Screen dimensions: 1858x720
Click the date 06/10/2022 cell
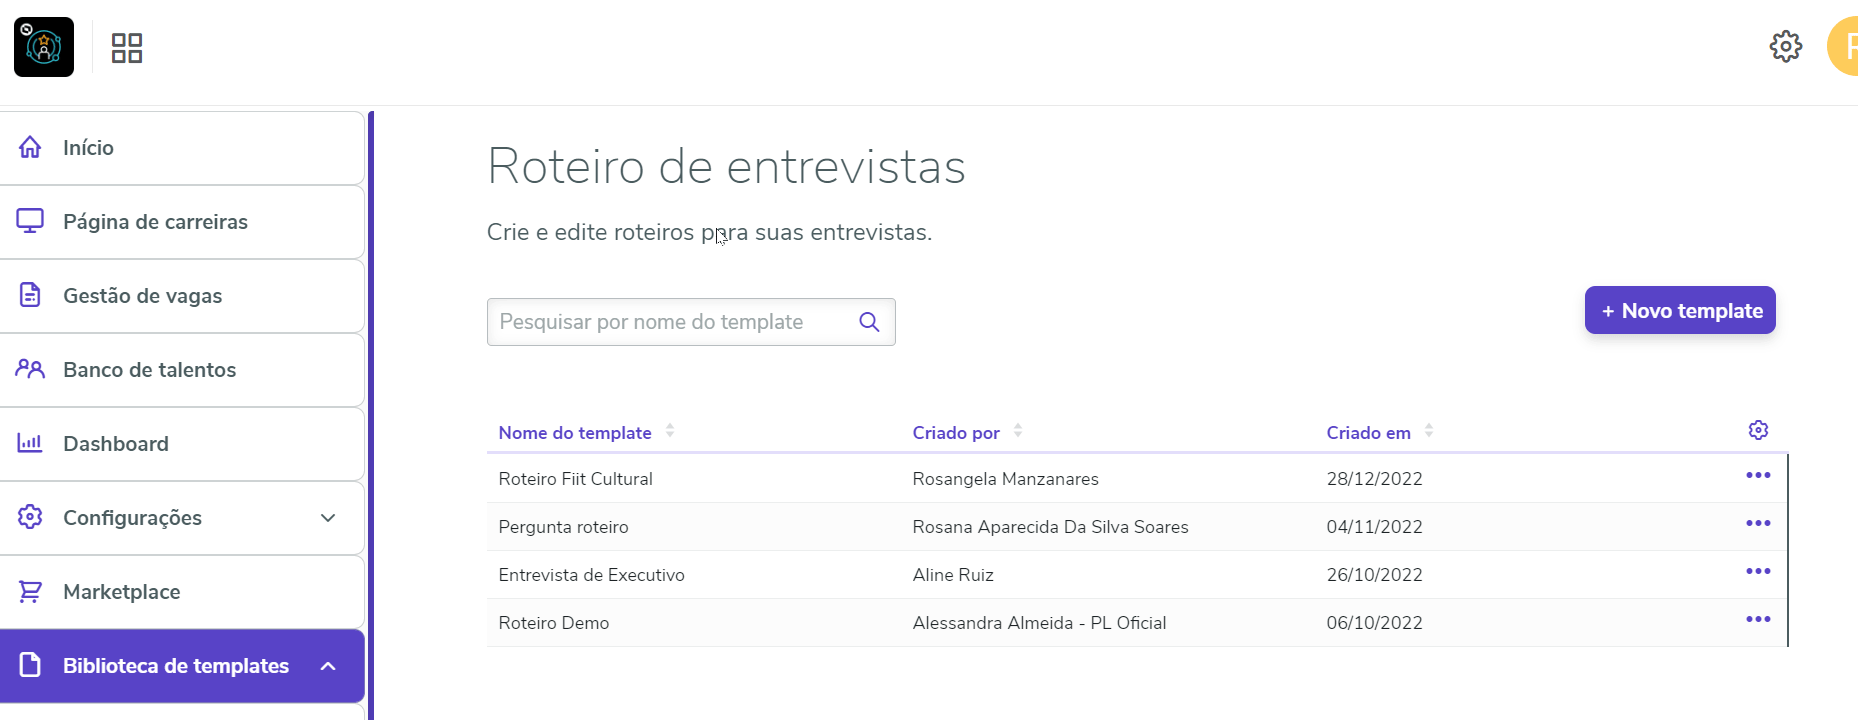(1374, 623)
